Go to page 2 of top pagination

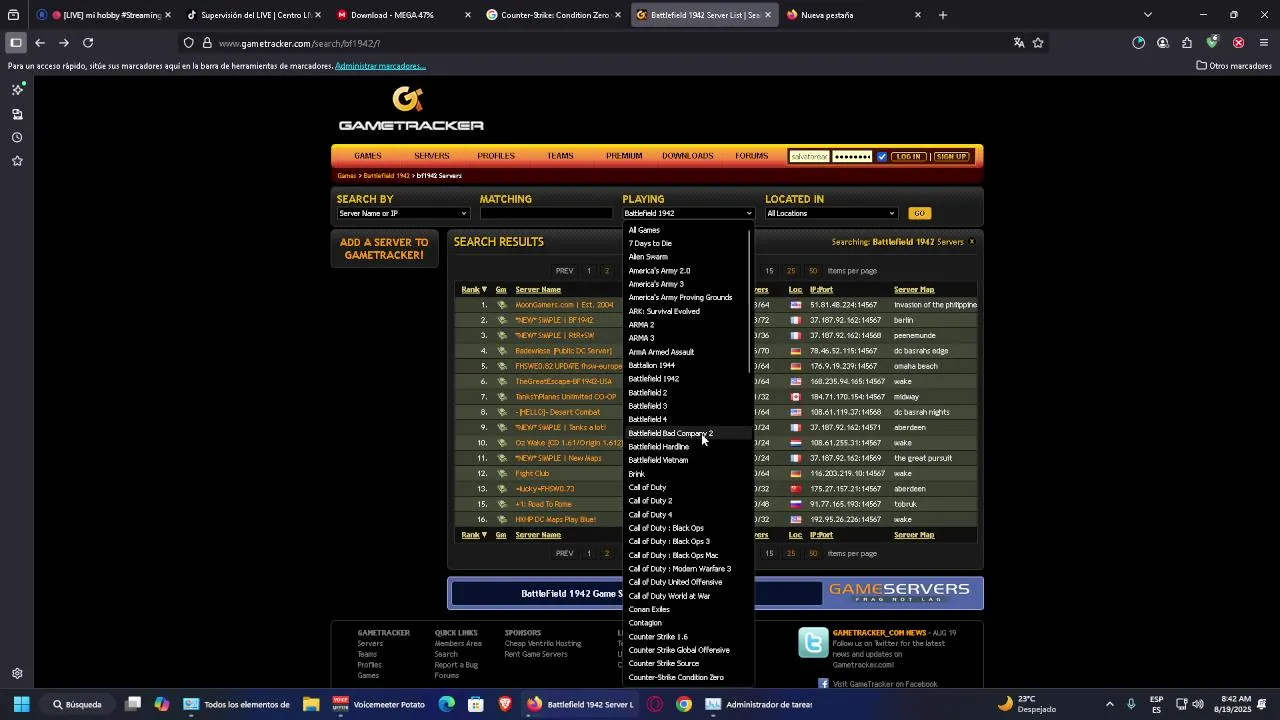(x=606, y=271)
